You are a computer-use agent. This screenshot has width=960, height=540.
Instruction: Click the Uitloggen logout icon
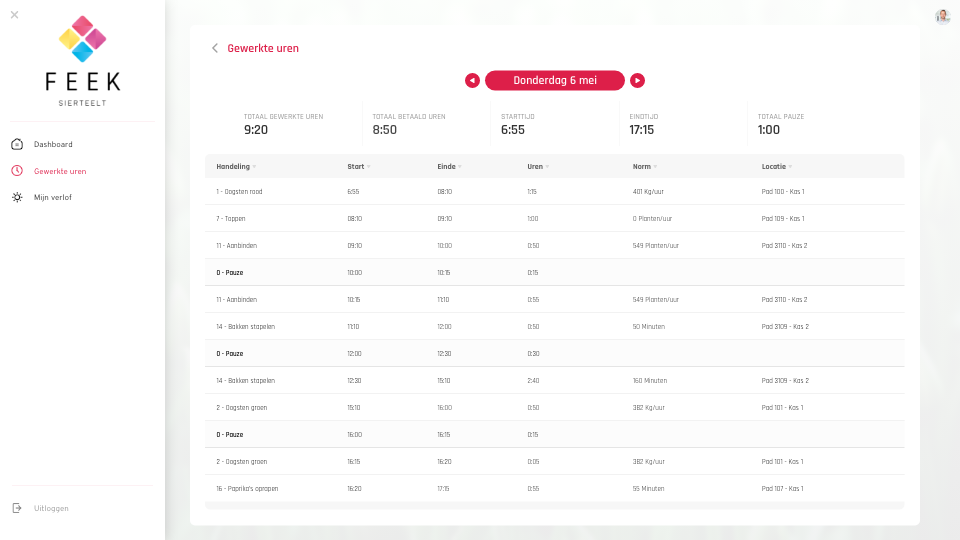(x=17, y=508)
